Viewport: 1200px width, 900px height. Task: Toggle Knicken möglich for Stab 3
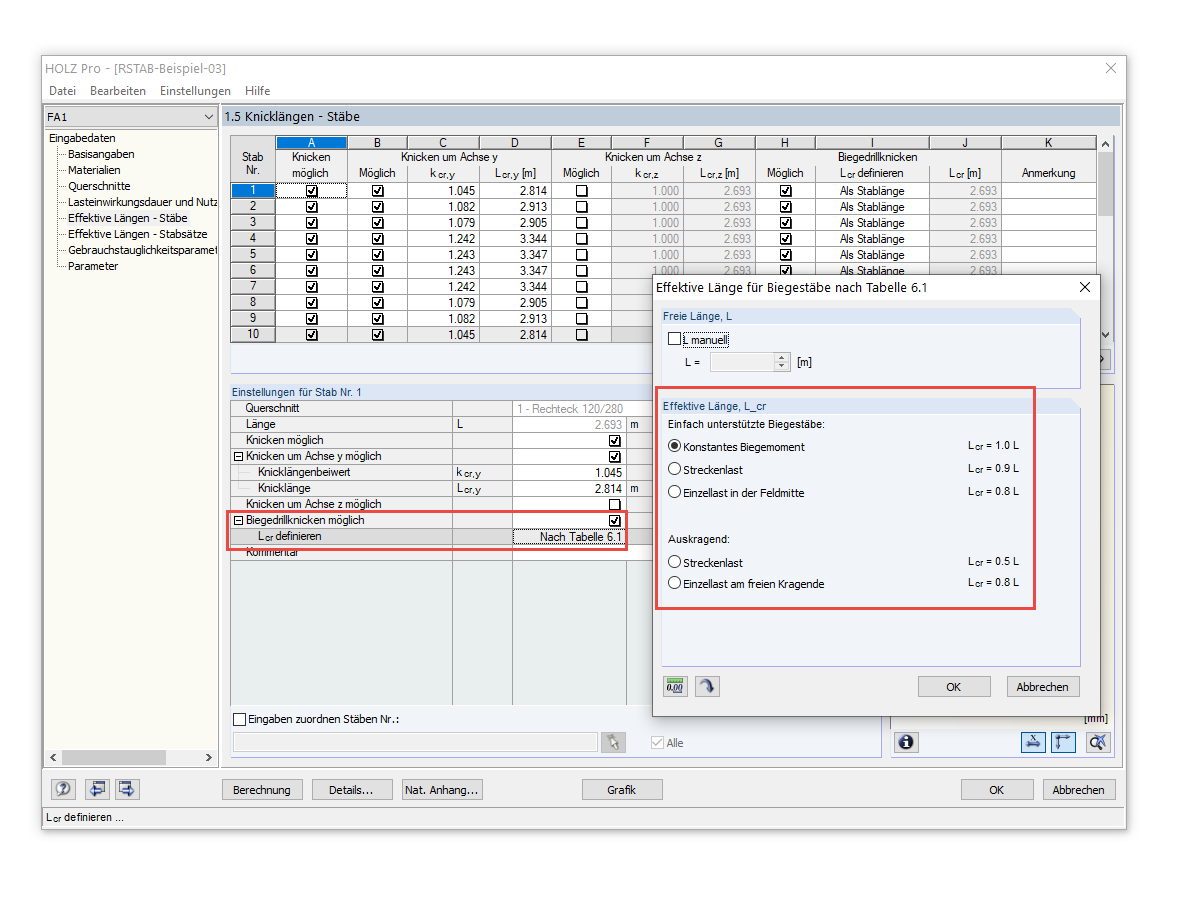click(x=311, y=222)
